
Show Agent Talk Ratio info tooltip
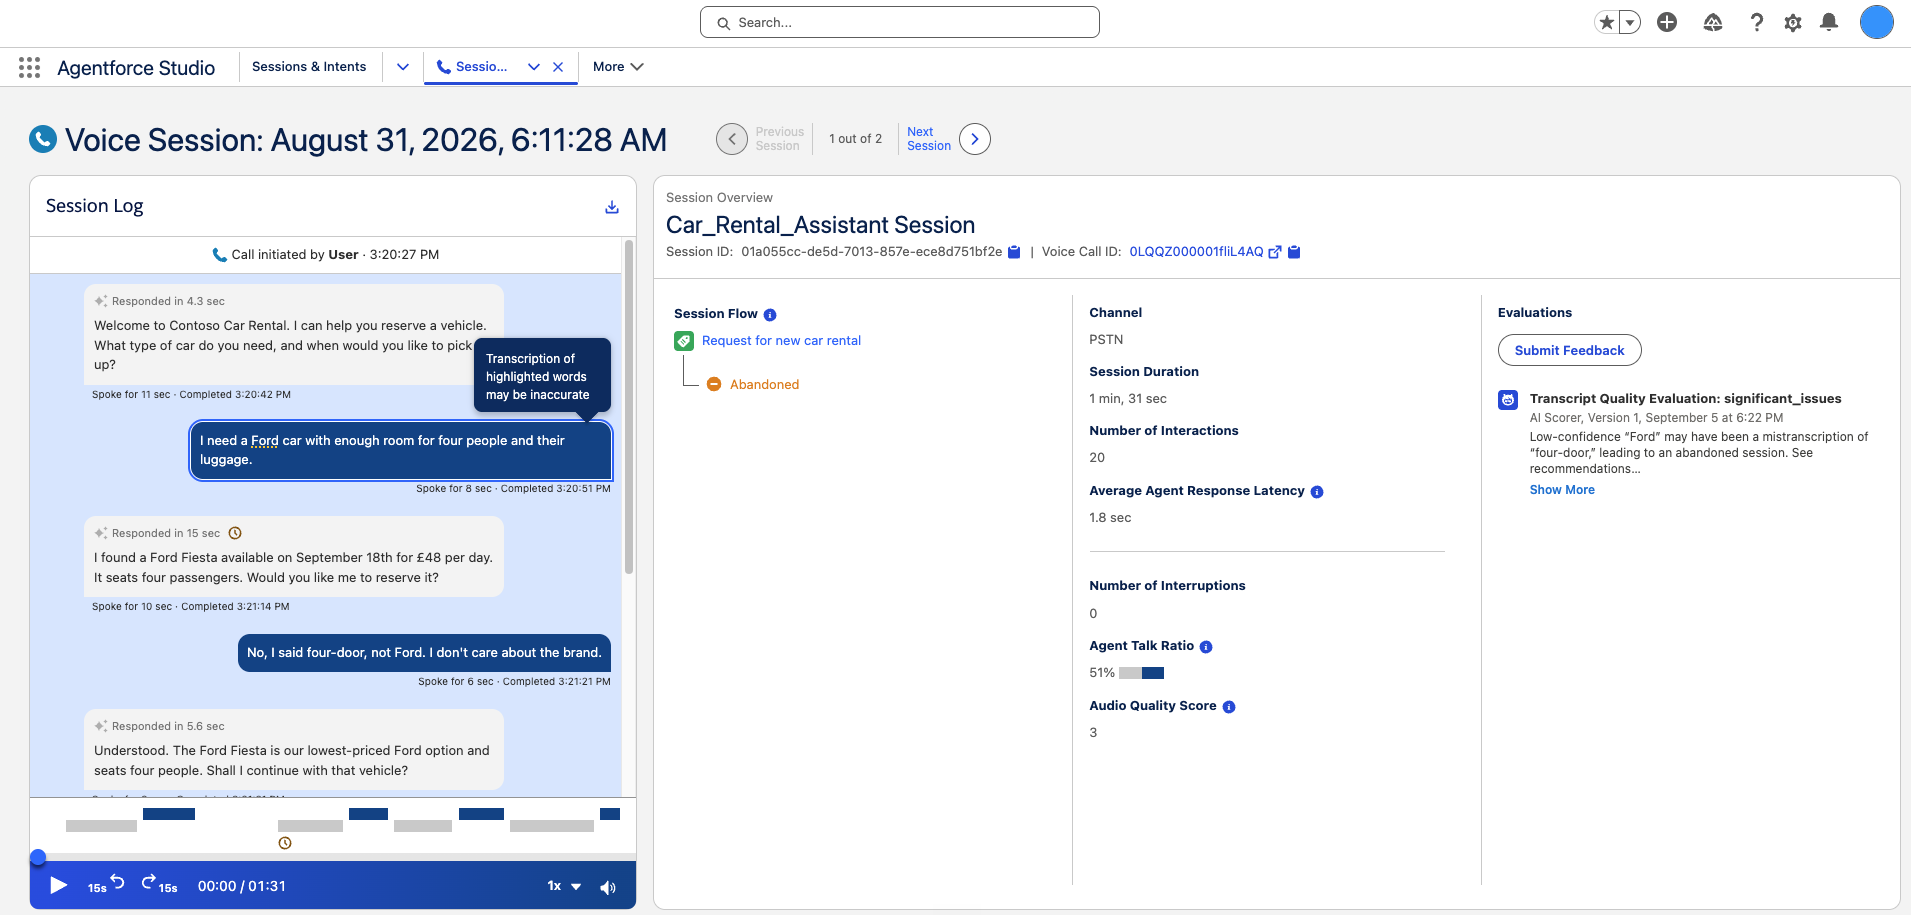[1206, 647]
